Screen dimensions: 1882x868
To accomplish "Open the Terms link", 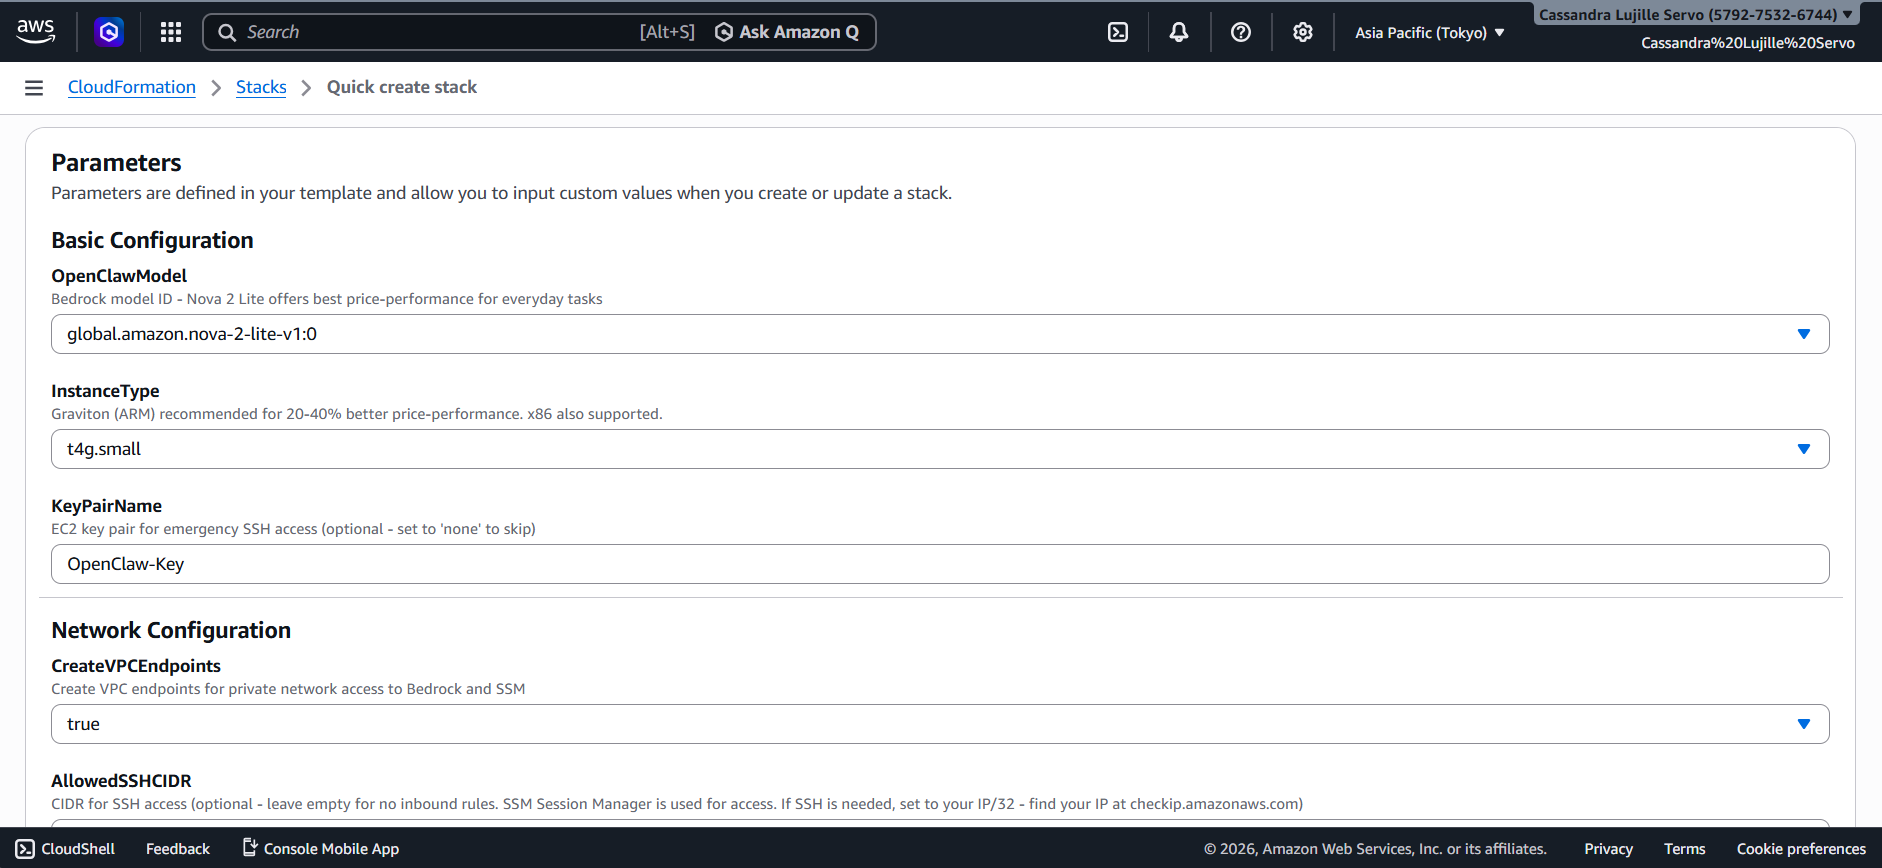I will click(x=1684, y=849).
